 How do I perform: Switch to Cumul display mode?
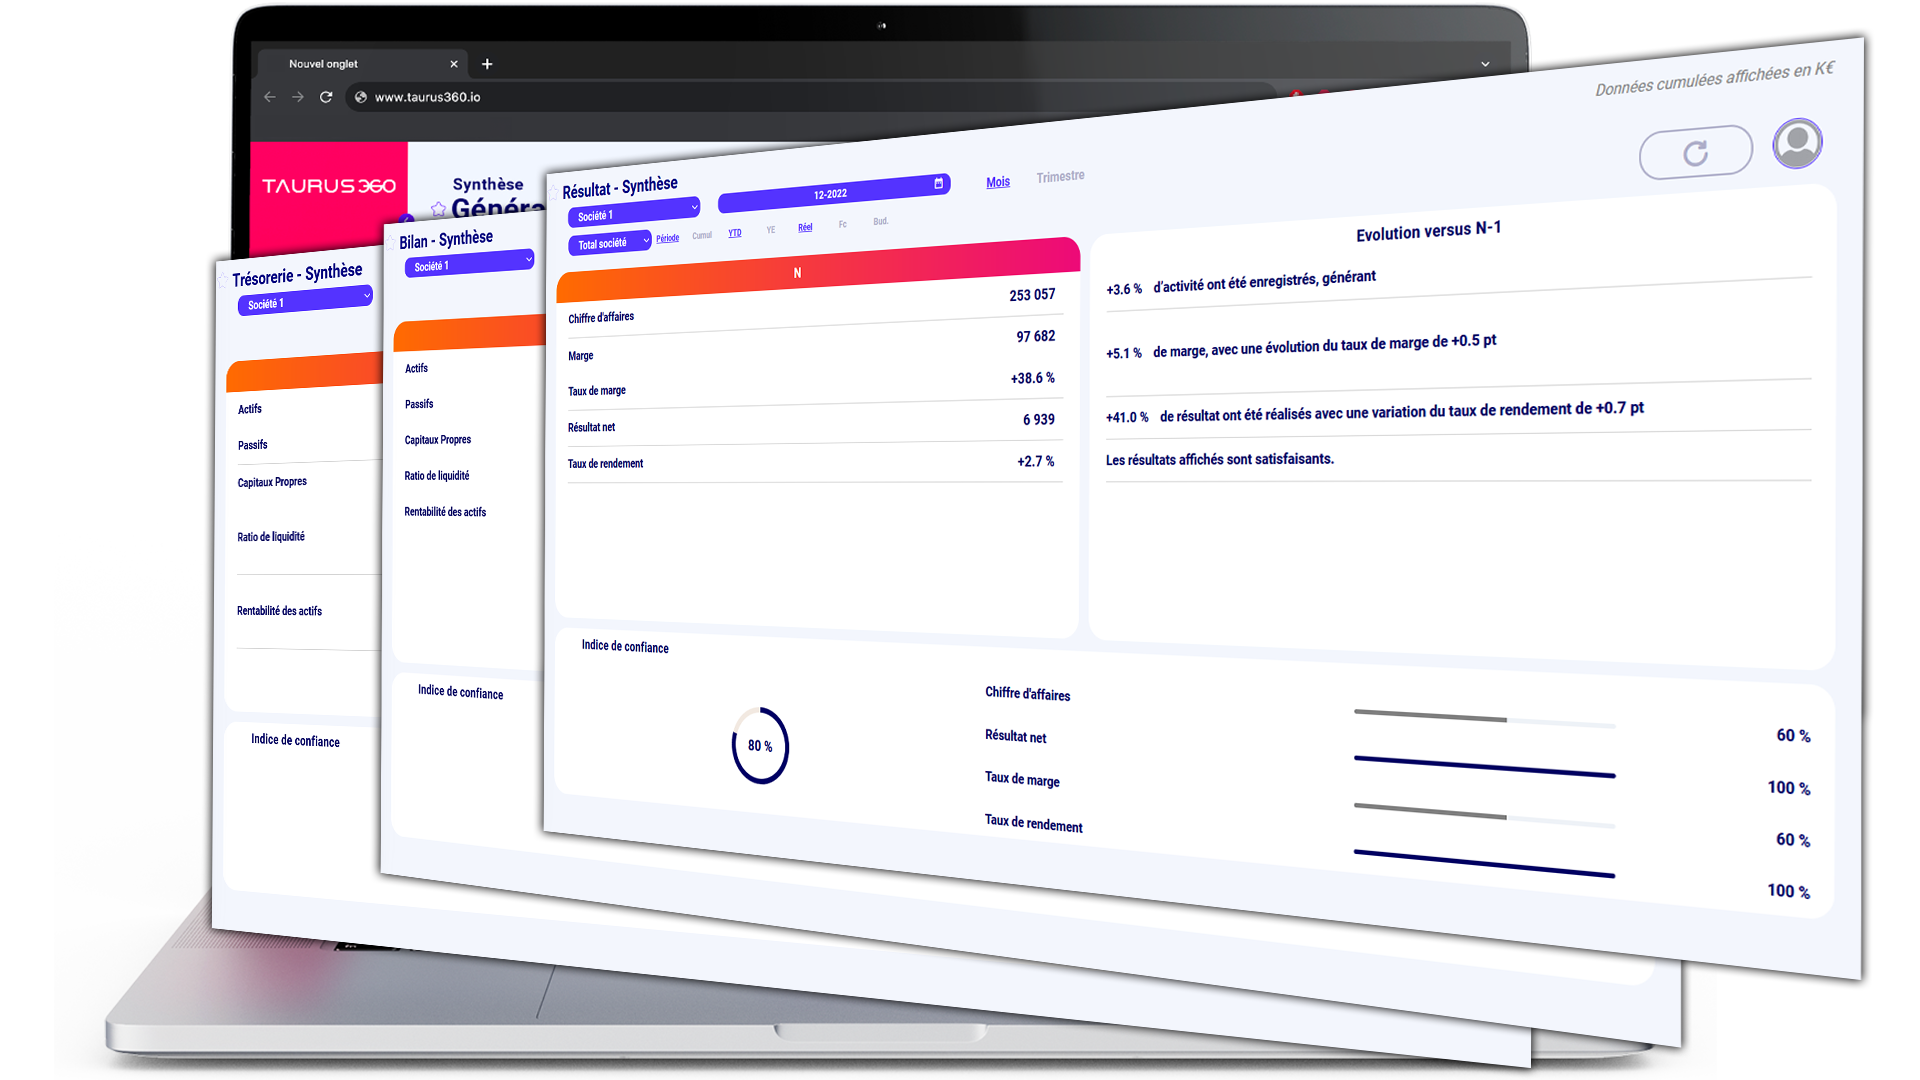click(x=702, y=236)
